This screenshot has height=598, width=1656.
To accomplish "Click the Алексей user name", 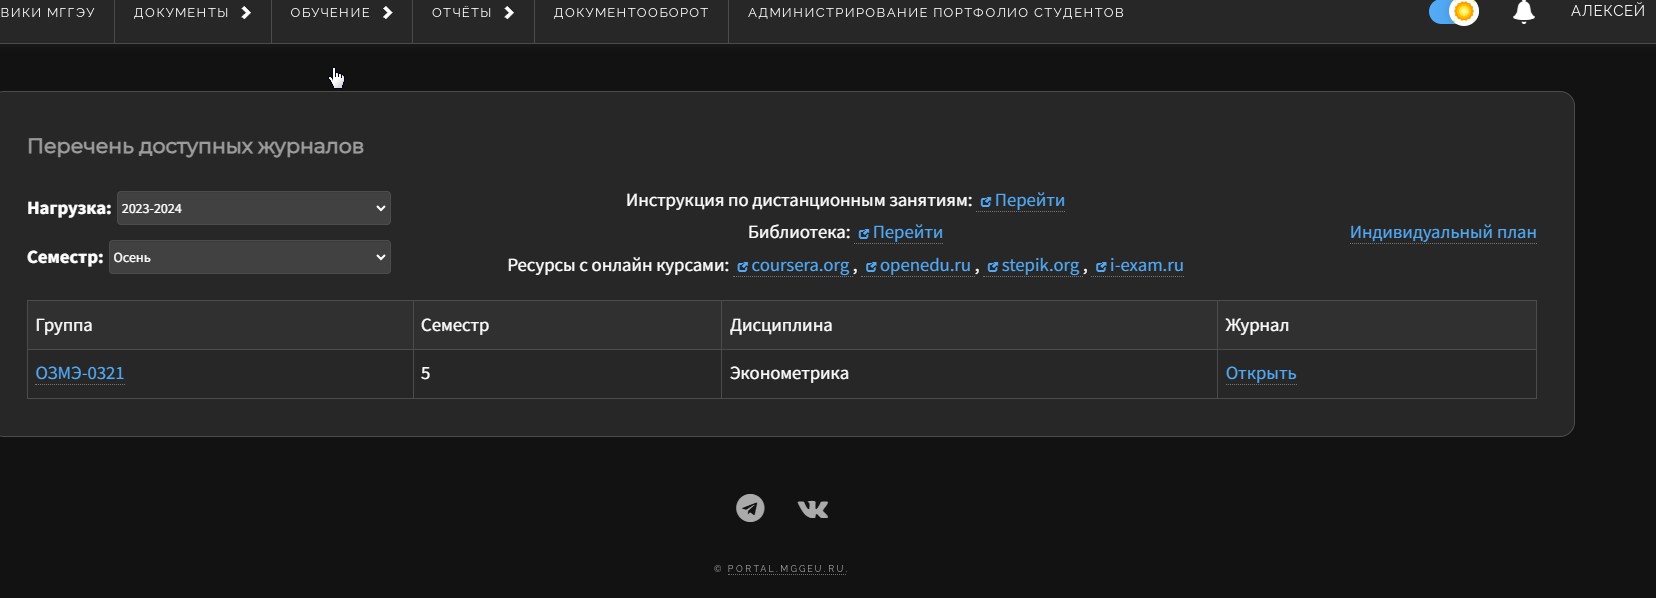I will click(1607, 11).
